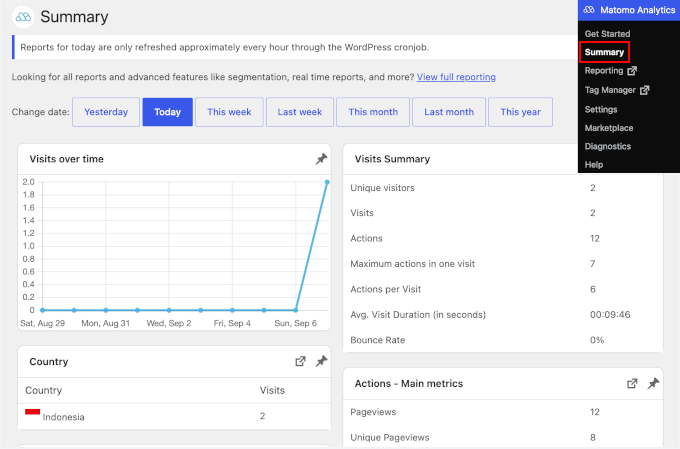This screenshot has height=449, width=680.
Task: Click the Visits Summary widget title
Action: [392, 159]
